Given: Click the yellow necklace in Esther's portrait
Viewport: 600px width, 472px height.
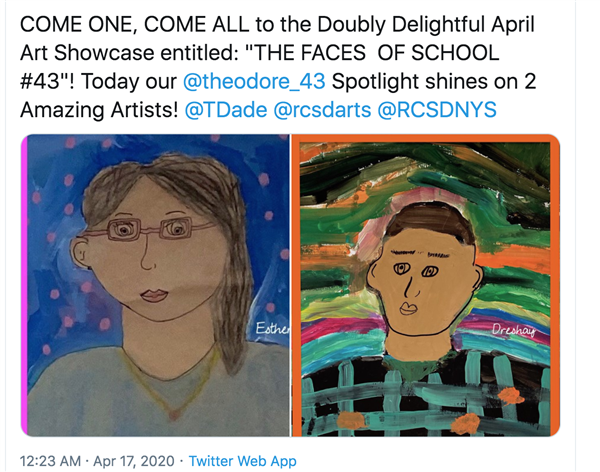Looking at the screenshot, I should 172,383.
